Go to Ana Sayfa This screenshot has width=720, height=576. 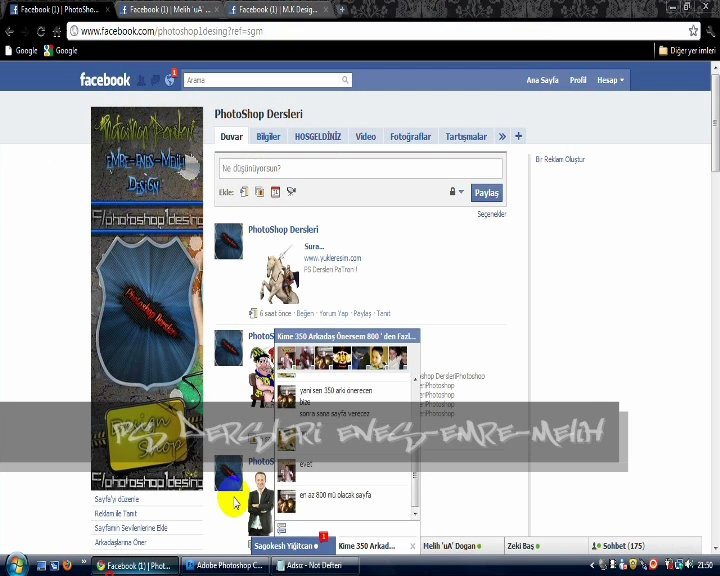pos(542,80)
